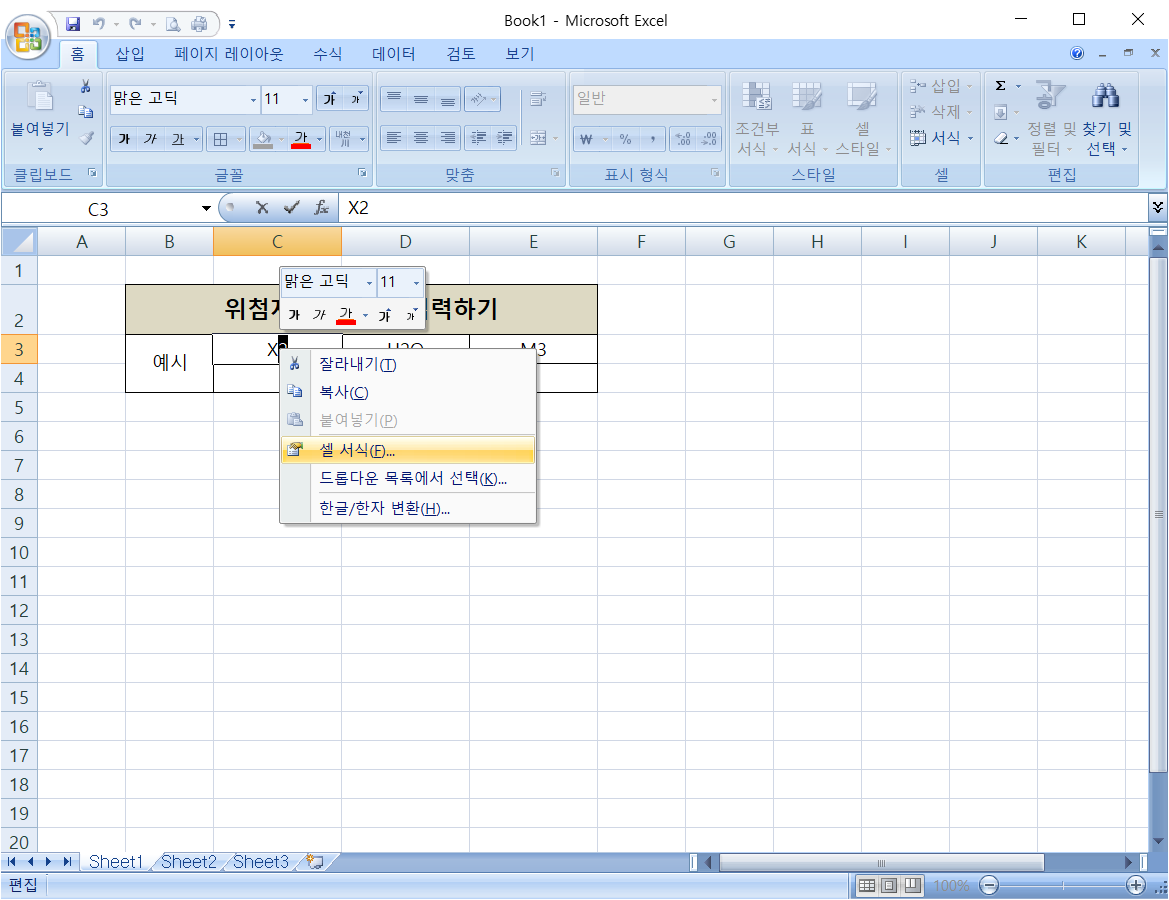The image size is (1169, 900).
Task: Click zoom in plus button
Action: pos(1135,885)
